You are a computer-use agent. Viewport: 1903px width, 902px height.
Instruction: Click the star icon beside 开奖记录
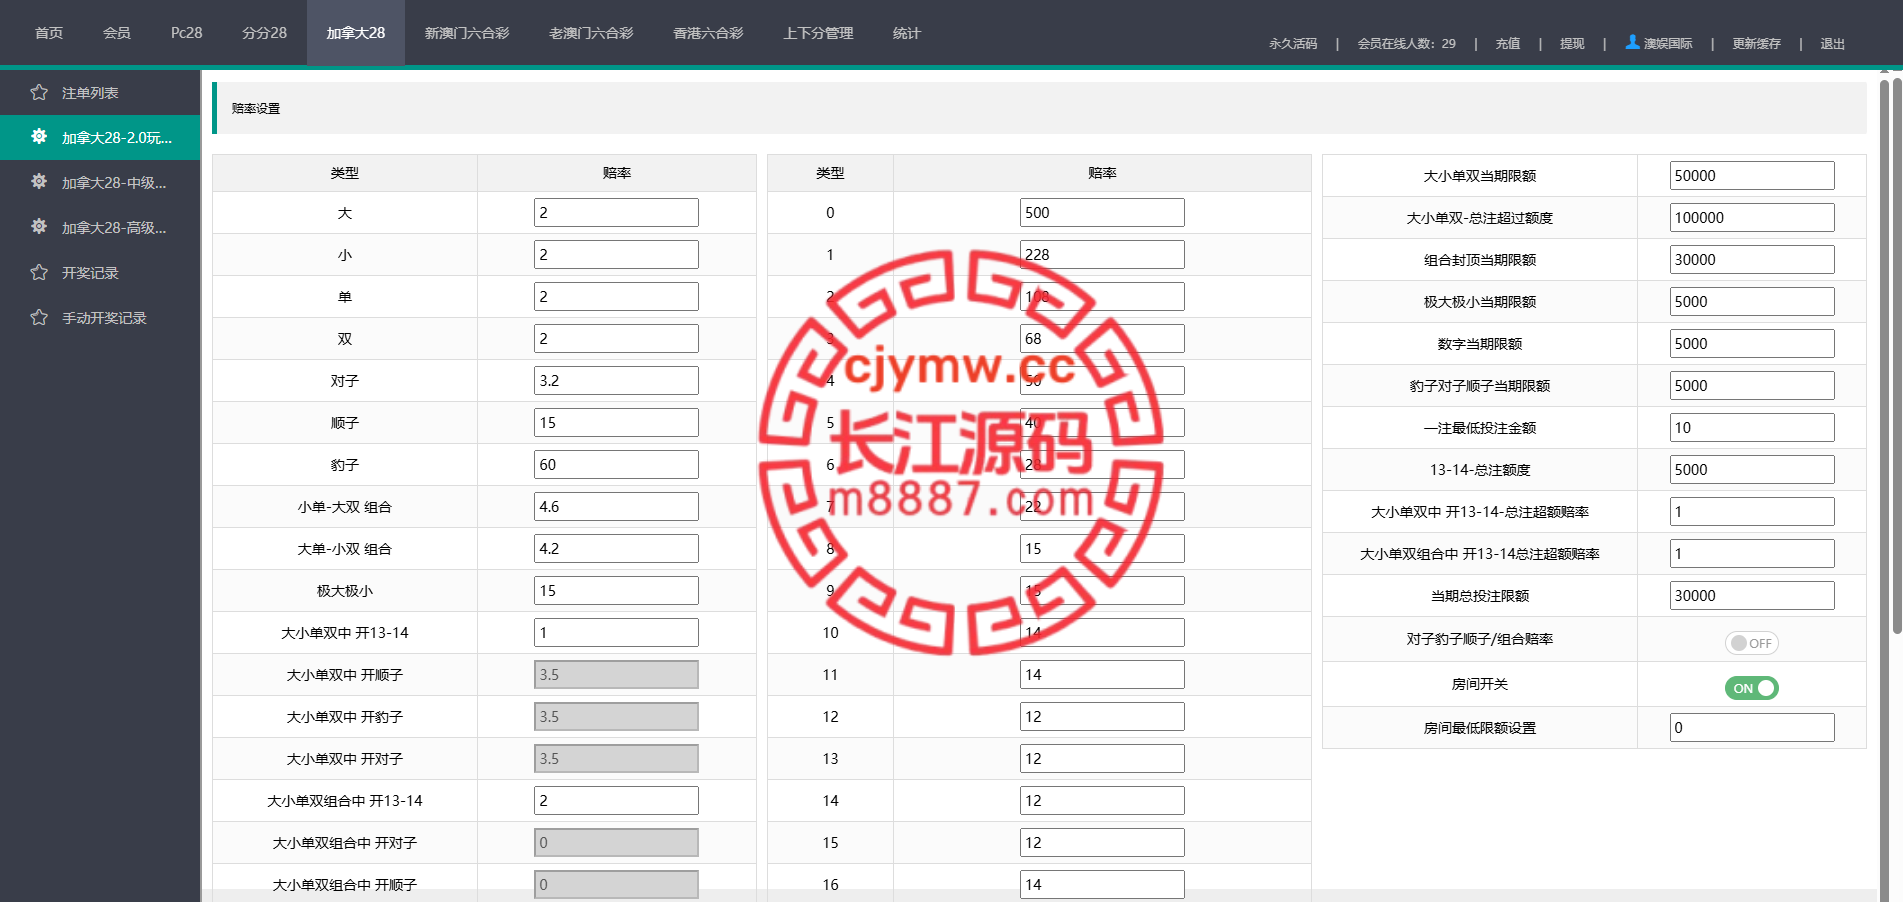[39, 272]
